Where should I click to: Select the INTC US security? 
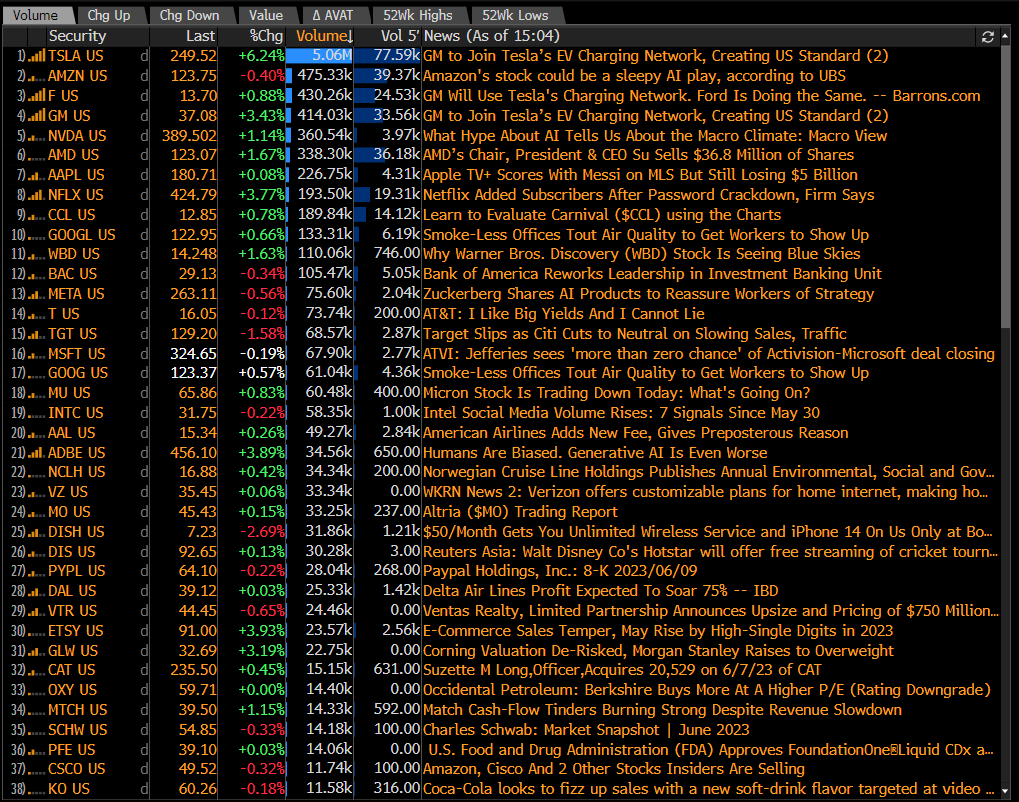coord(75,413)
